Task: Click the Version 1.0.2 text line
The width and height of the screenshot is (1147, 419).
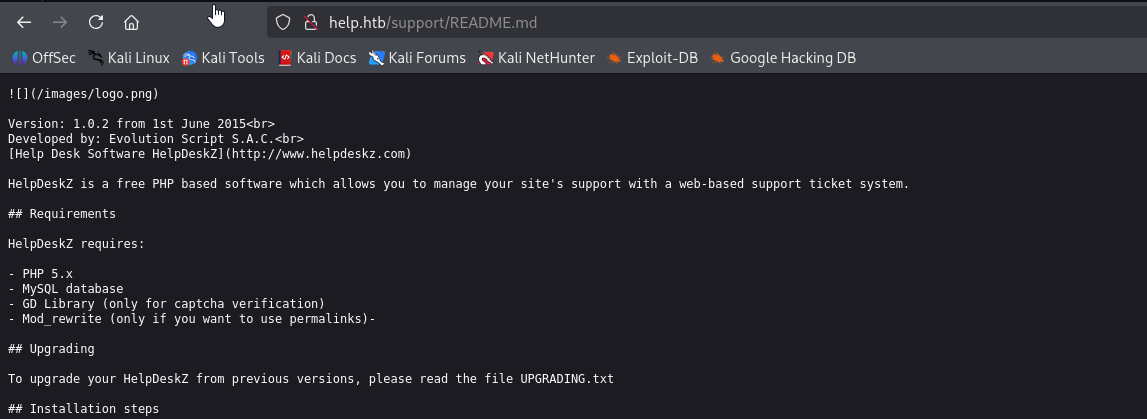Action: 141,124
